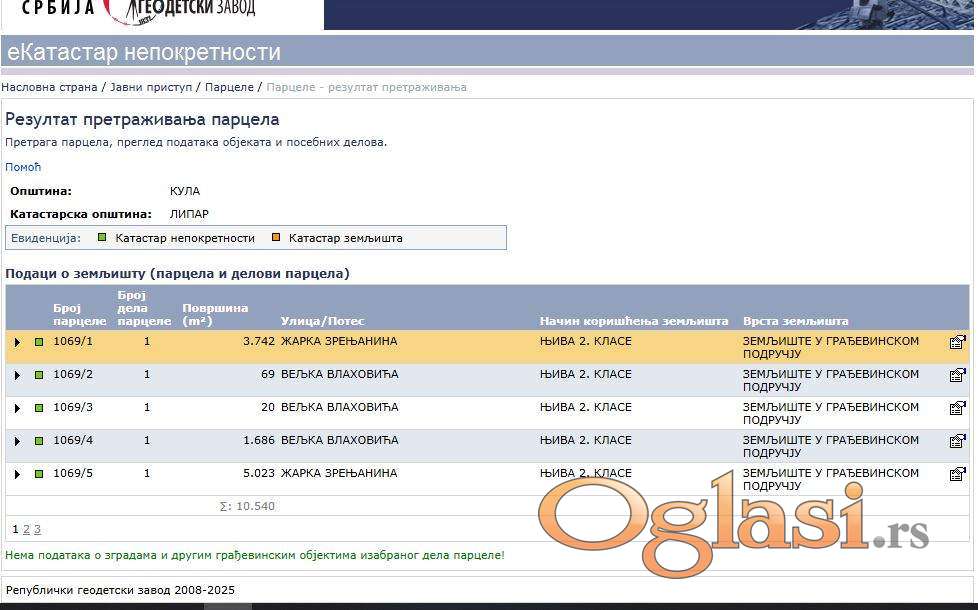
Task: Click green status square for parcel 1069/5
Action: 39,474
